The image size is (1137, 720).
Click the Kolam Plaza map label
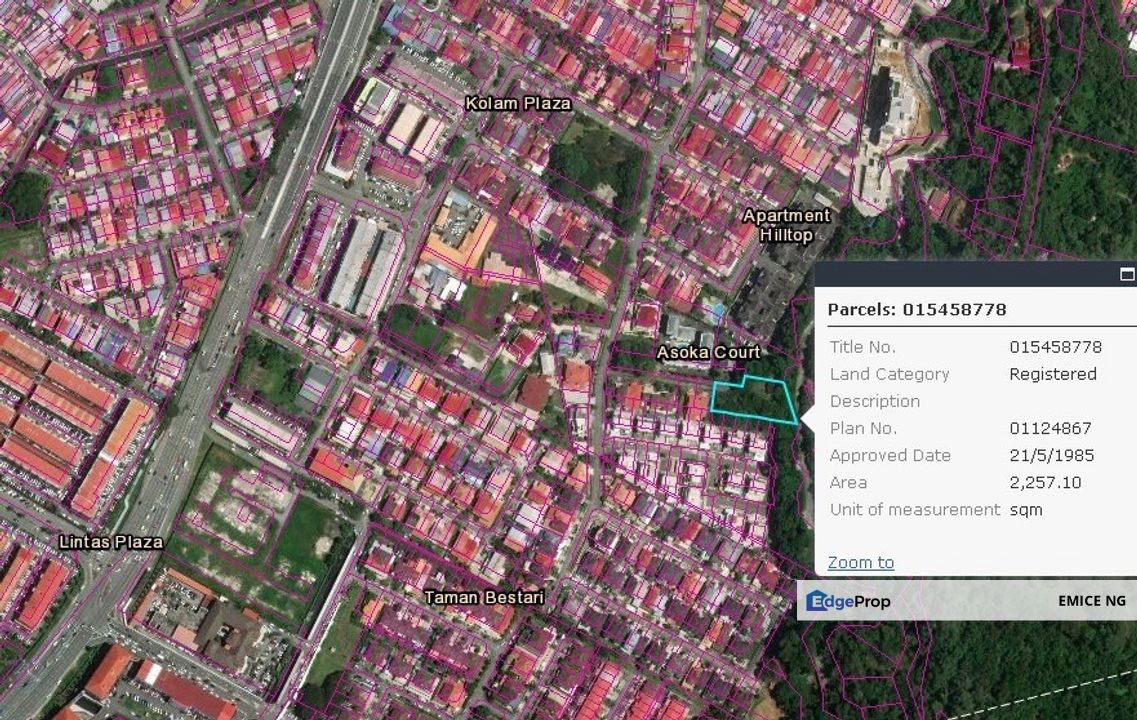click(x=518, y=103)
